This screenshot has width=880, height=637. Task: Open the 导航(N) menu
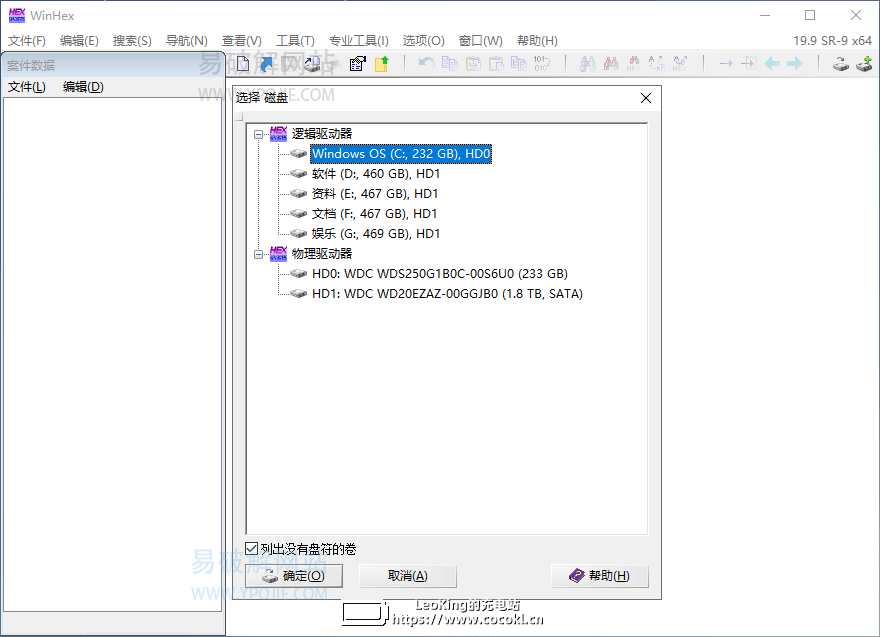tap(186, 40)
